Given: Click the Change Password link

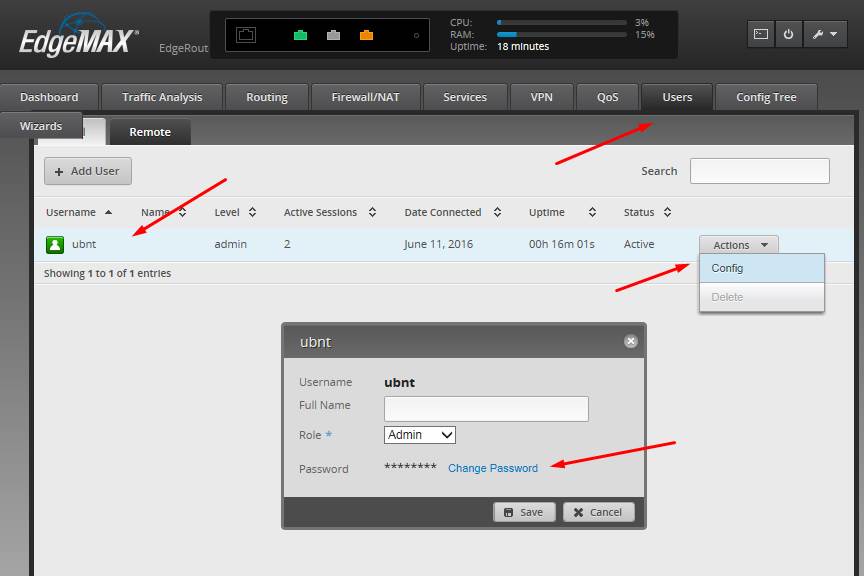Looking at the screenshot, I should coord(492,468).
